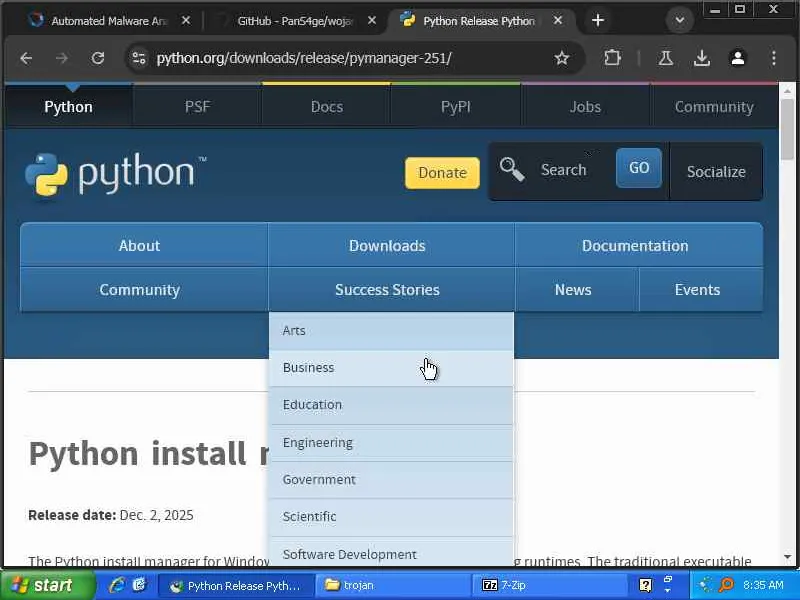Open site information icon in address bar
This screenshot has width=800, height=600.
point(139,58)
